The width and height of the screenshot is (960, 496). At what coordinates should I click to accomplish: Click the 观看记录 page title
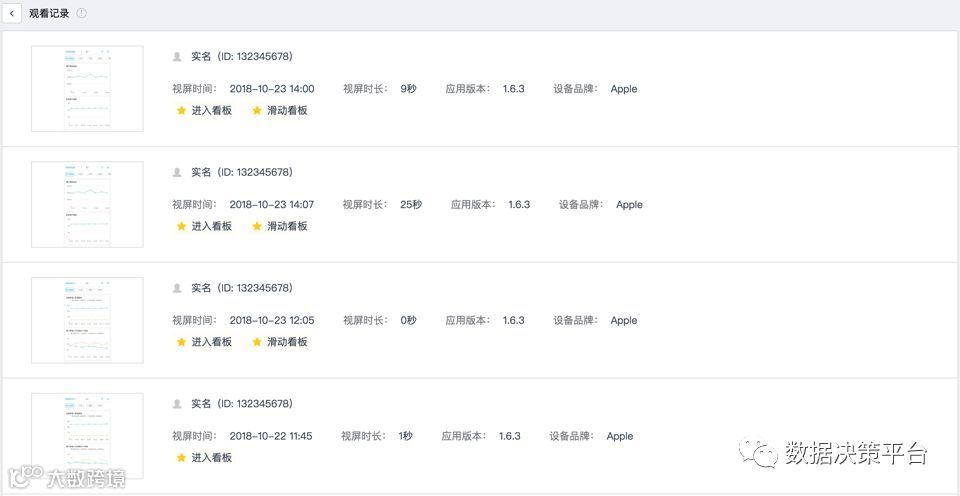coord(48,14)
